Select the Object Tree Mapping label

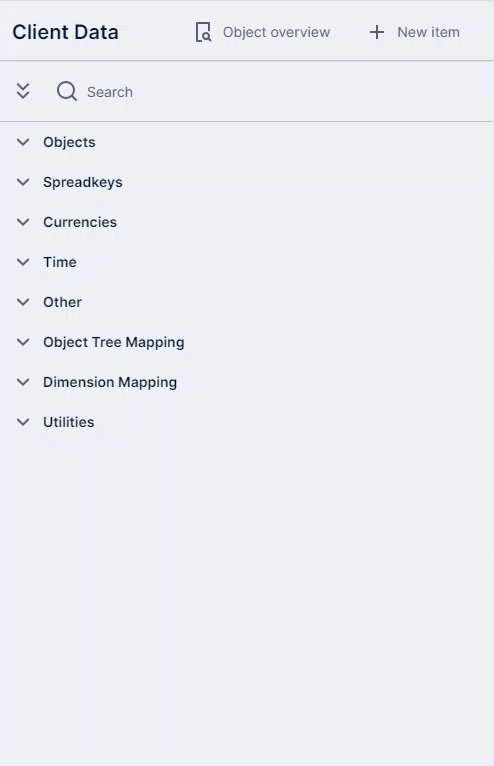pos(114,342)
